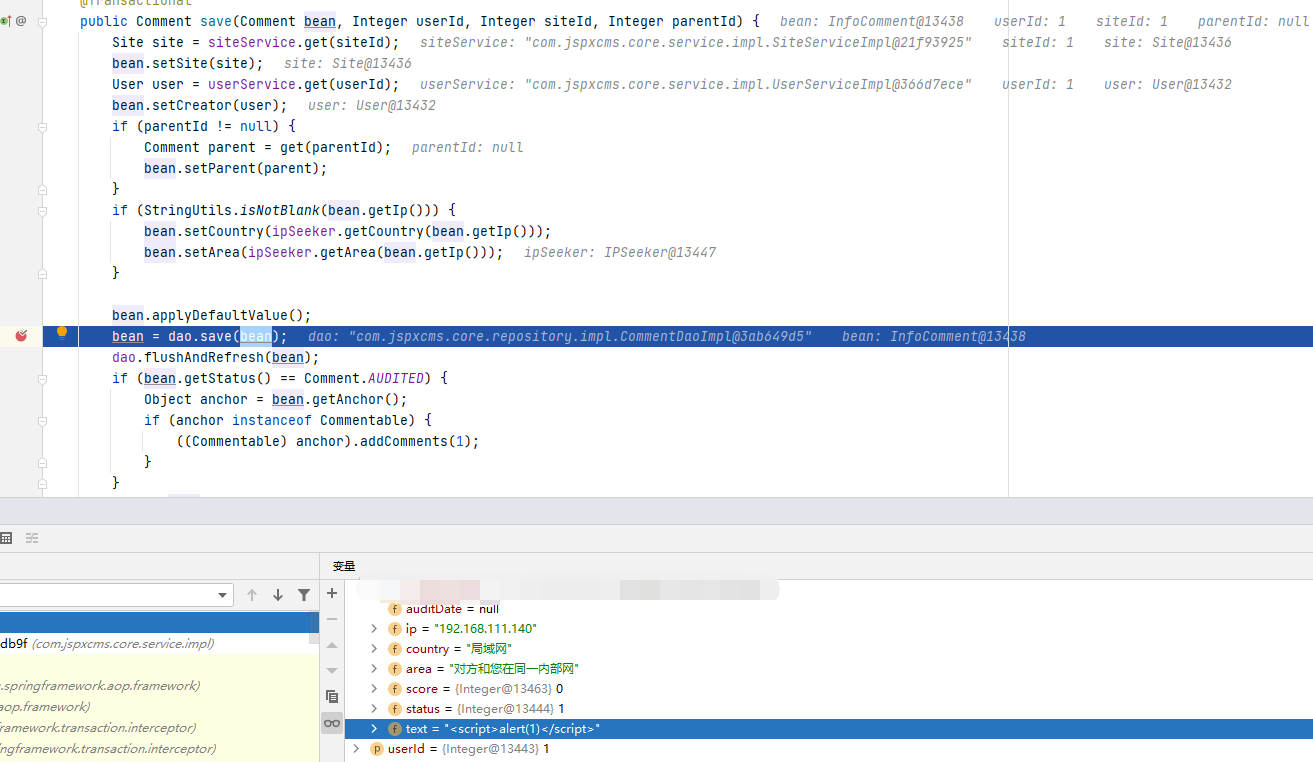Viewport: 1313px width, 762px height.
Task: Go to the next frame with down arrow
Action: point(278,595)
